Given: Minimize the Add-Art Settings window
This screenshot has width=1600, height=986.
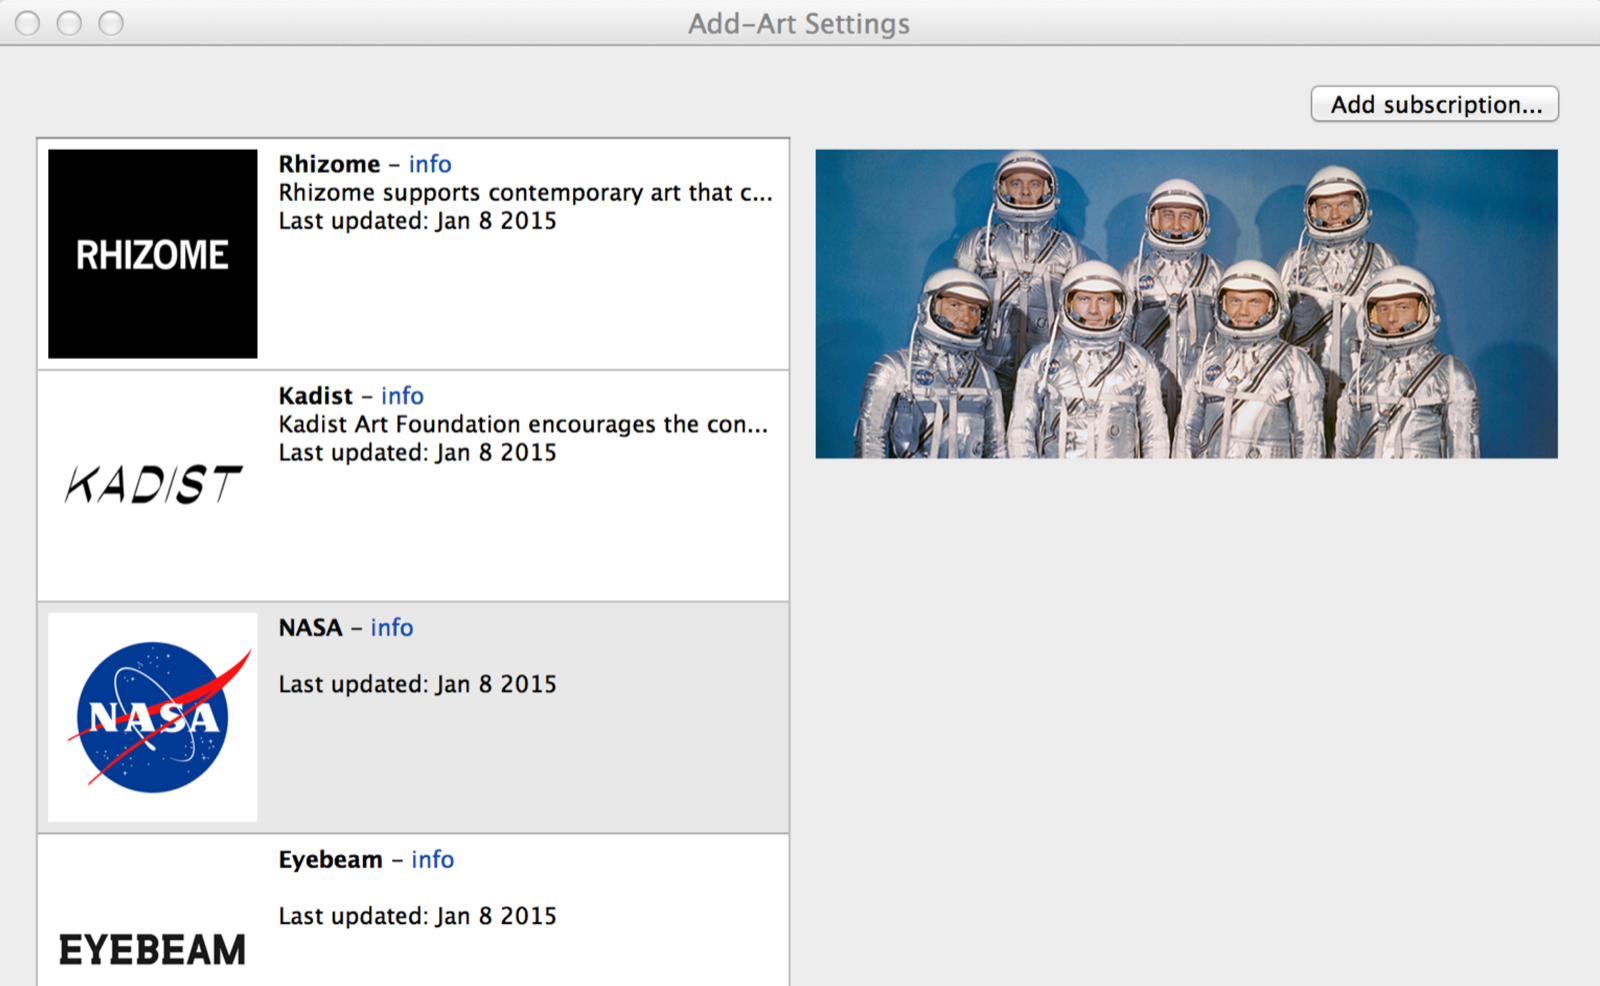Looking at the screenshot, I should 69,23.
